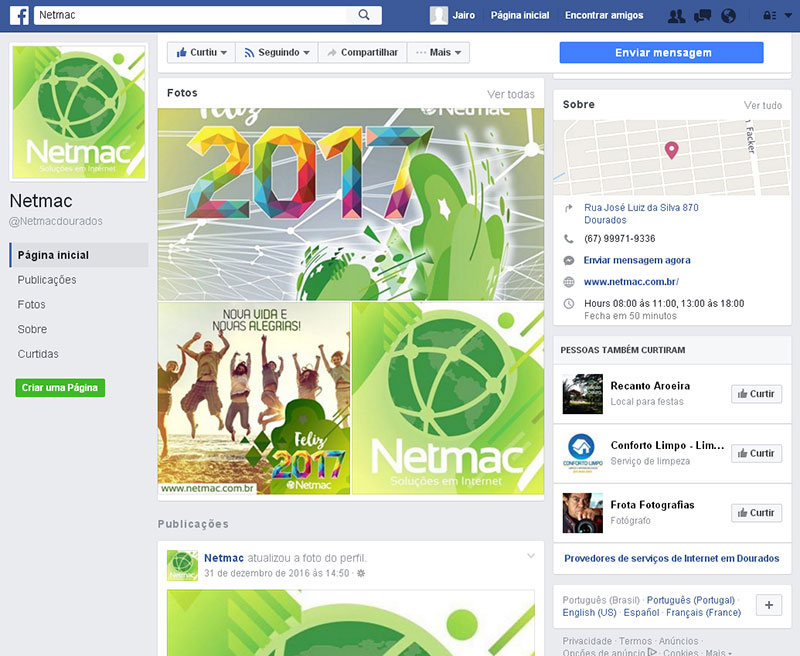Click the Facebook logo icon
800x656 pixels.
tap(19, 15)
